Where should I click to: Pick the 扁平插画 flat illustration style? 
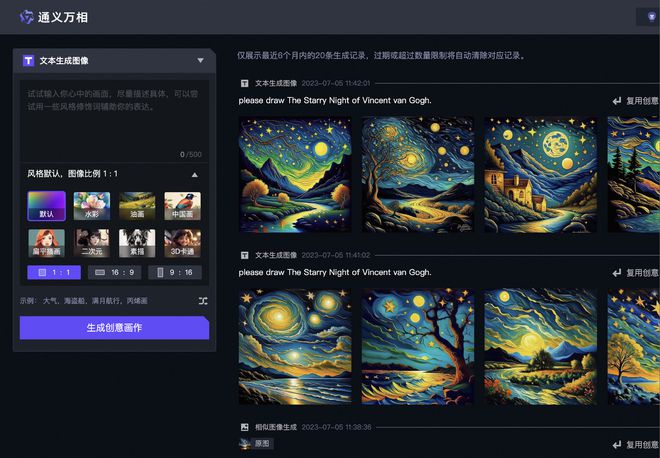click(x=47, y=243)
